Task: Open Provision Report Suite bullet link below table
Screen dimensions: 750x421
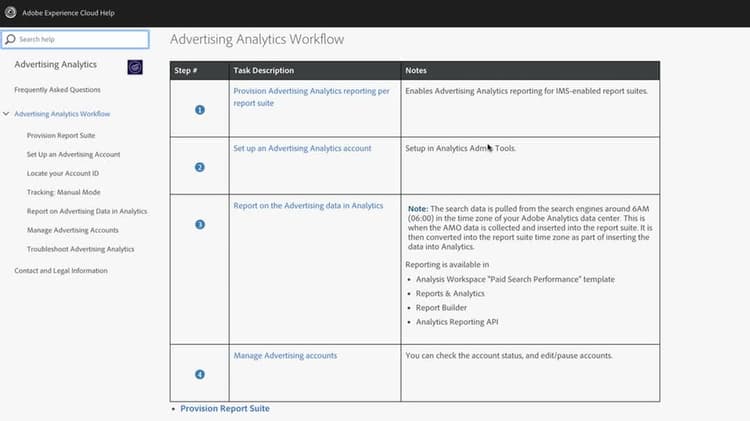Action: tap(225, 409)
